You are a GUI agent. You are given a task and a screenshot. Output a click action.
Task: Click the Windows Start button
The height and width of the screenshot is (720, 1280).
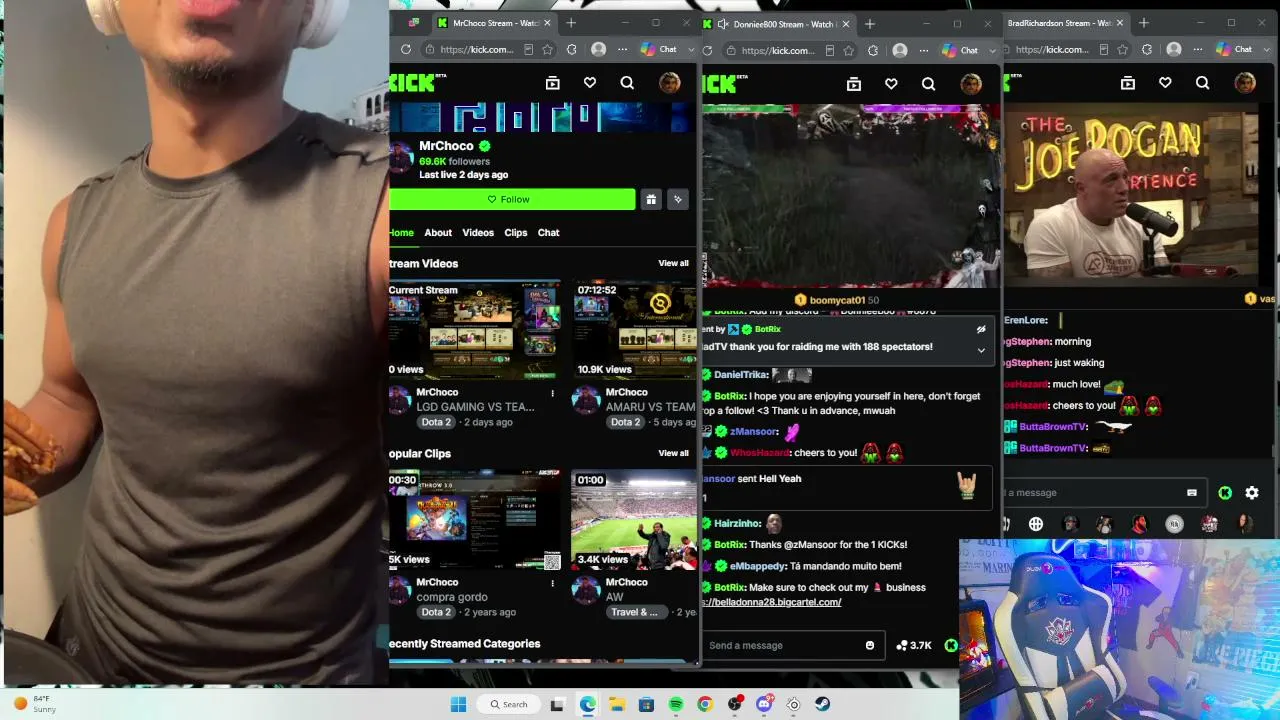(x=458, y=704)
